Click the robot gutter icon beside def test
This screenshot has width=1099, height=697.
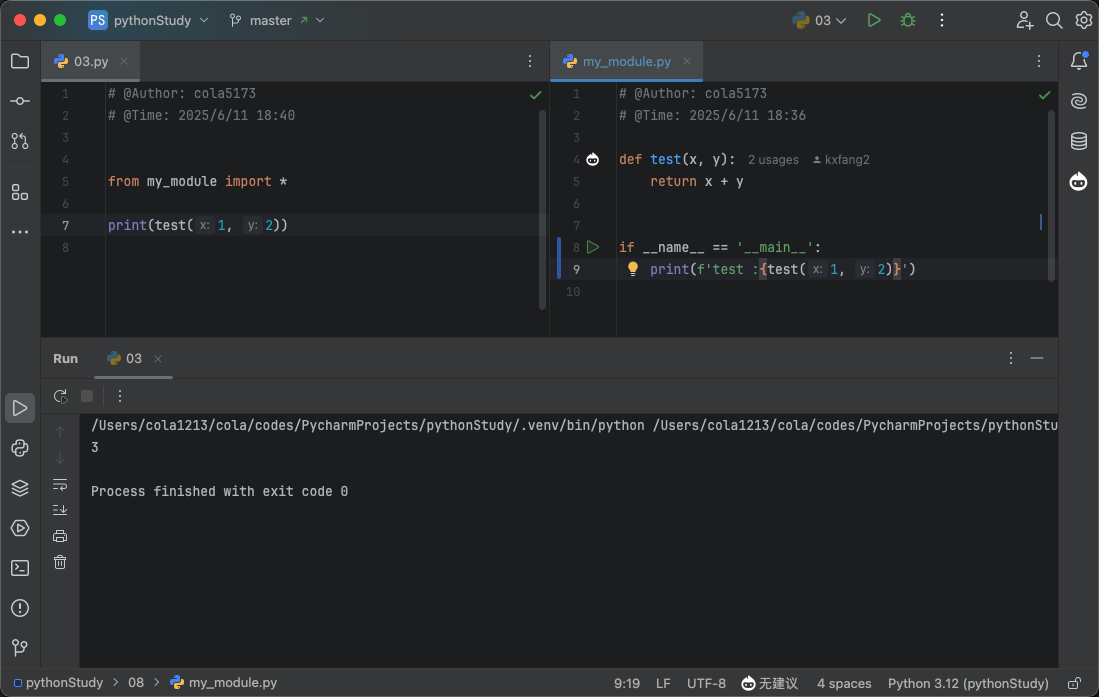592,160
